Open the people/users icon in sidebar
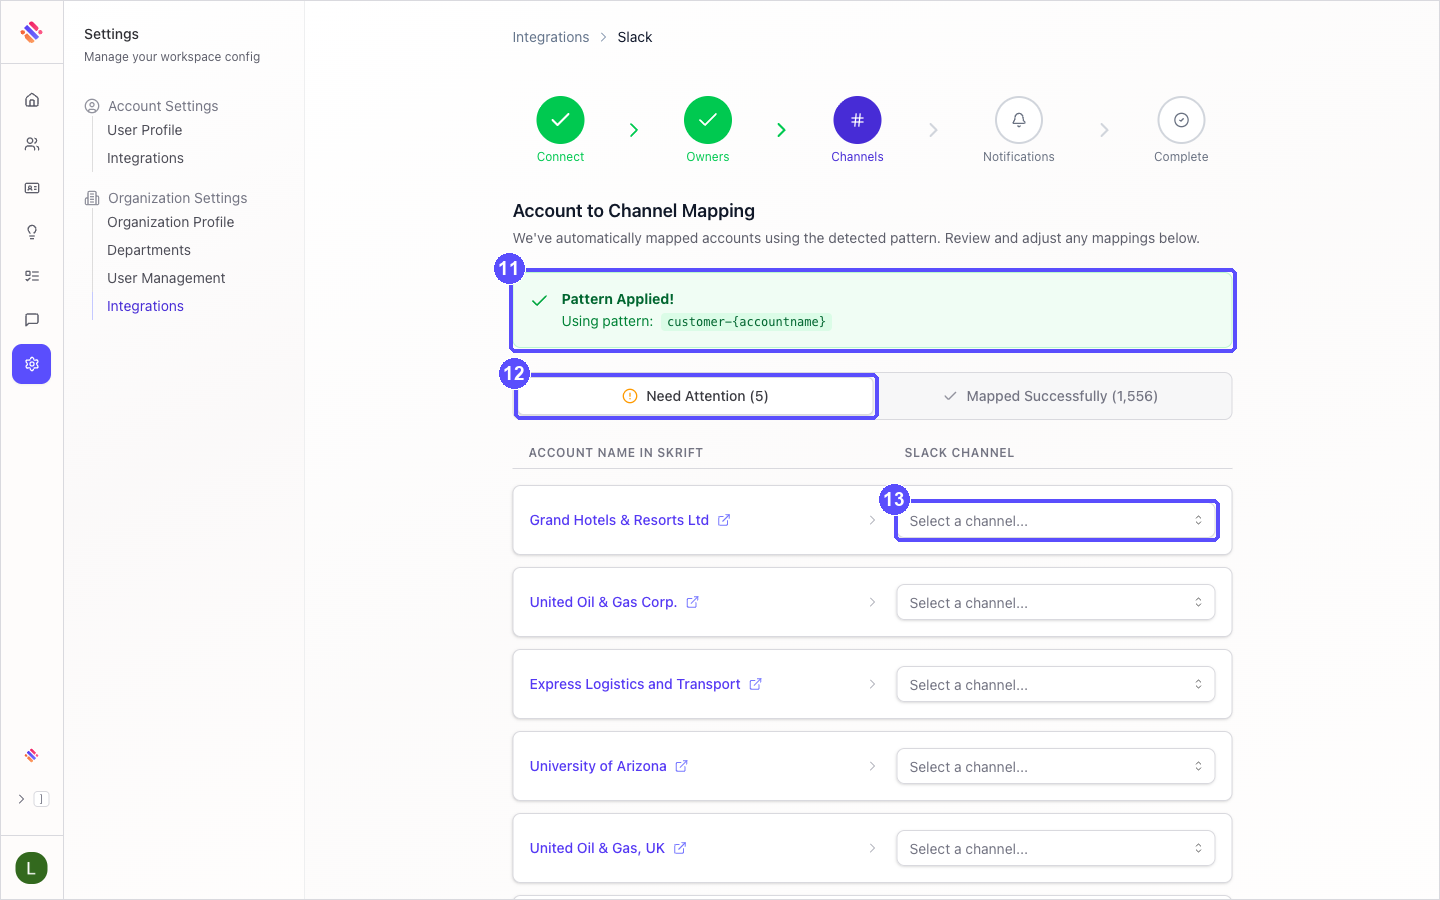The height and width of the screenshot is (900, 1440). [32, 144]
